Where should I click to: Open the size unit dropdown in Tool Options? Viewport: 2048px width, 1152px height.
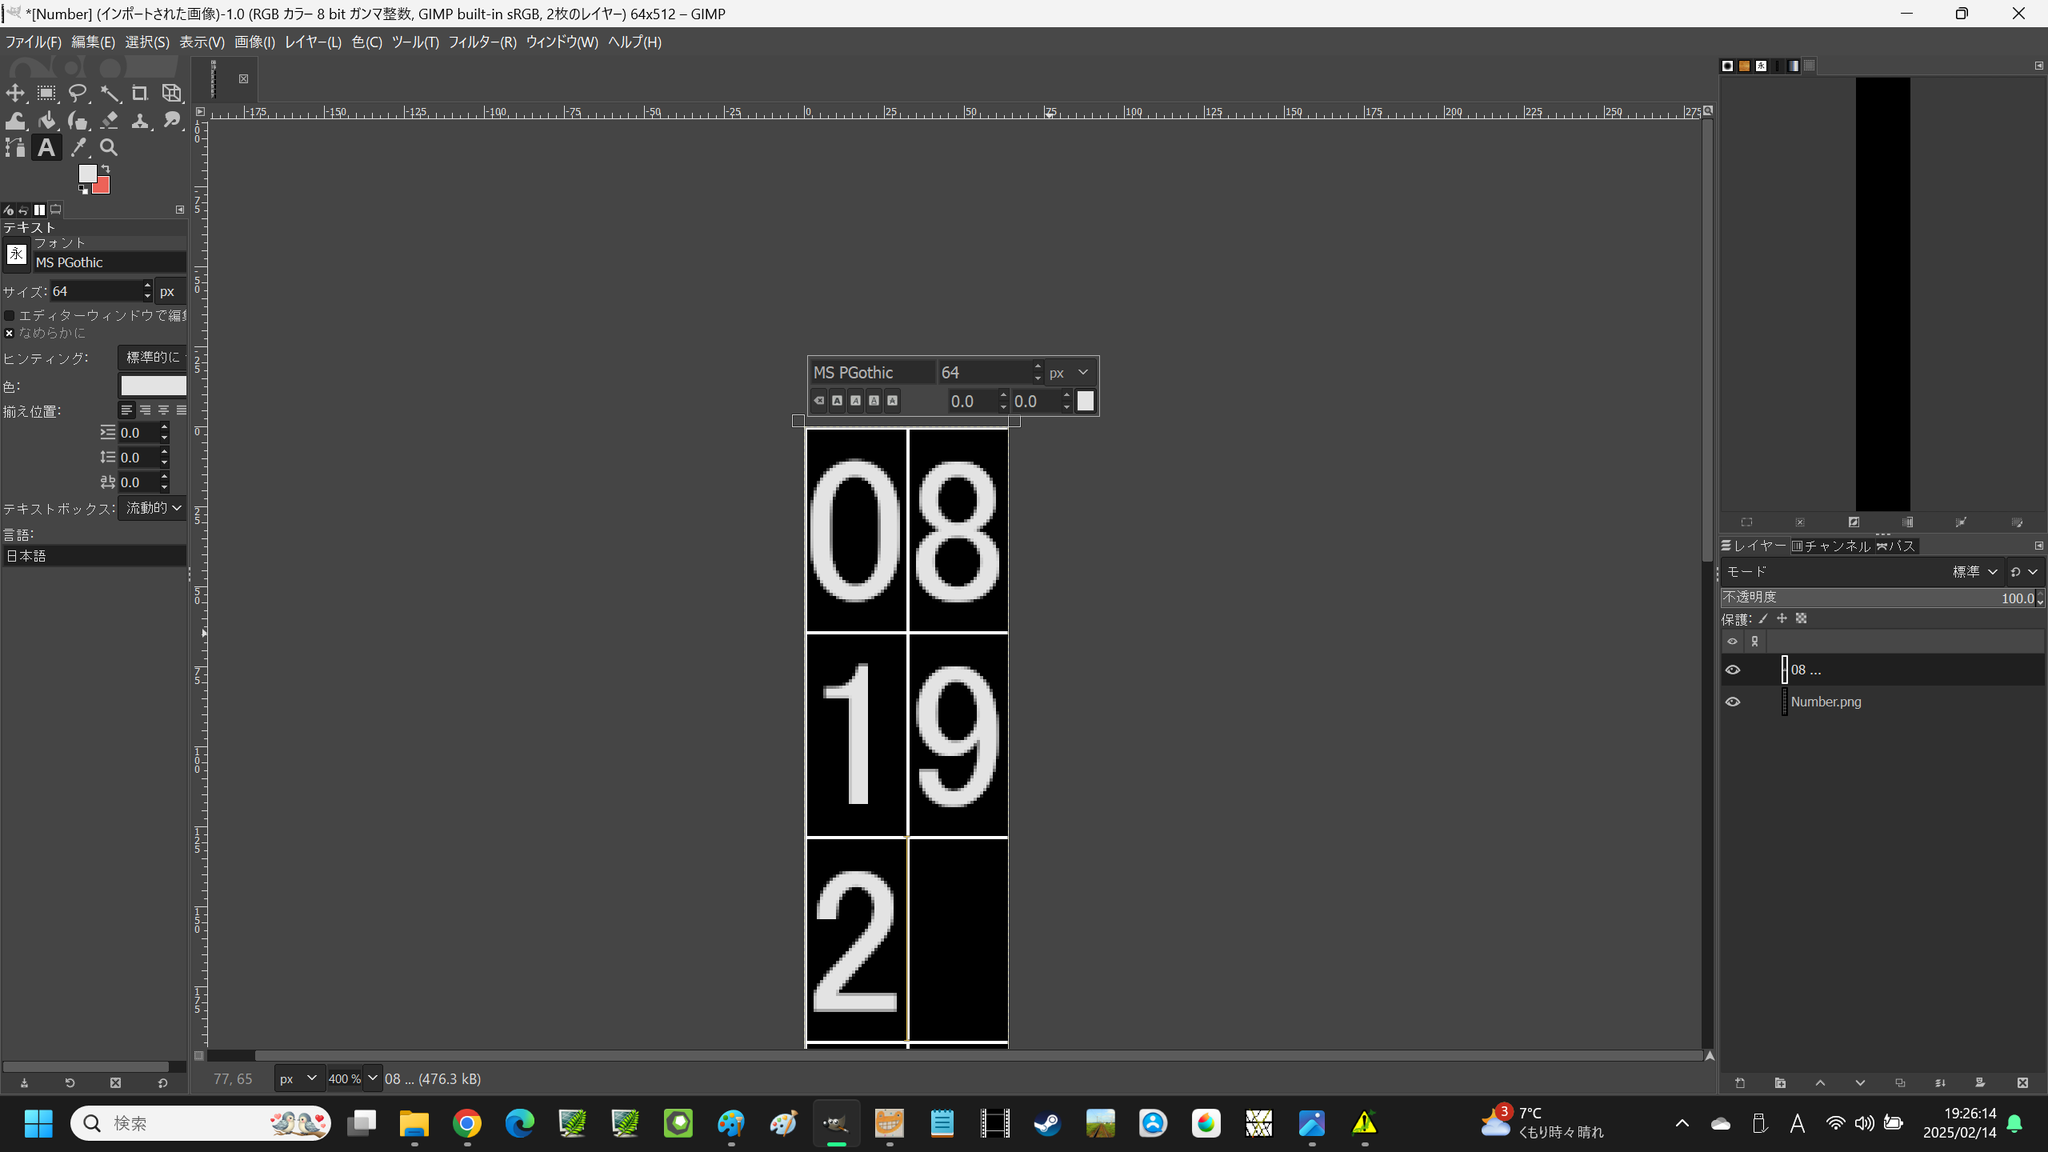(x=170, y=292)
